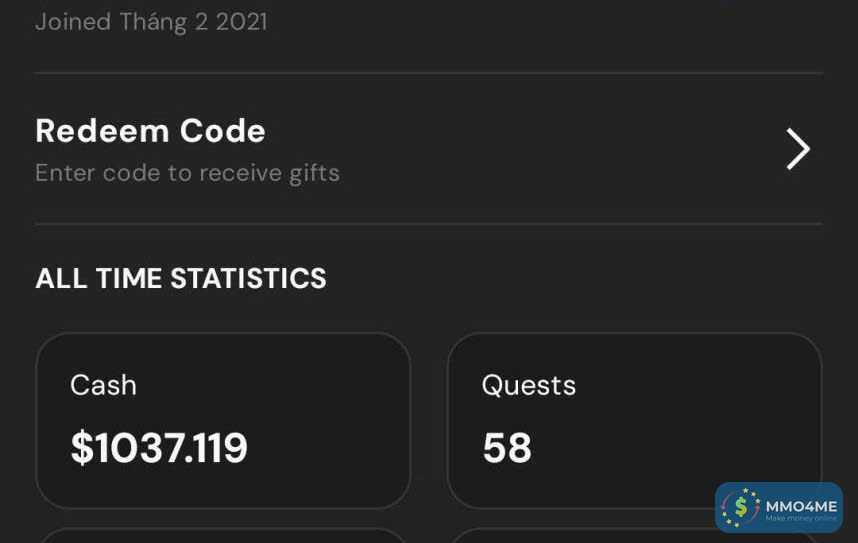Tap 'Enter code to receive gifts' subtitle
858x543 pixels.
coord(187,173)
